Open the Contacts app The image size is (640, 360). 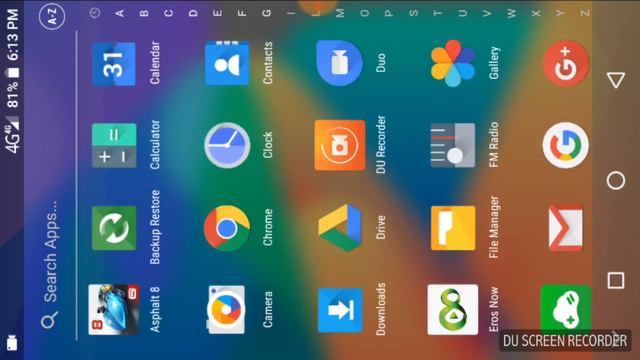tap(227, 63)
